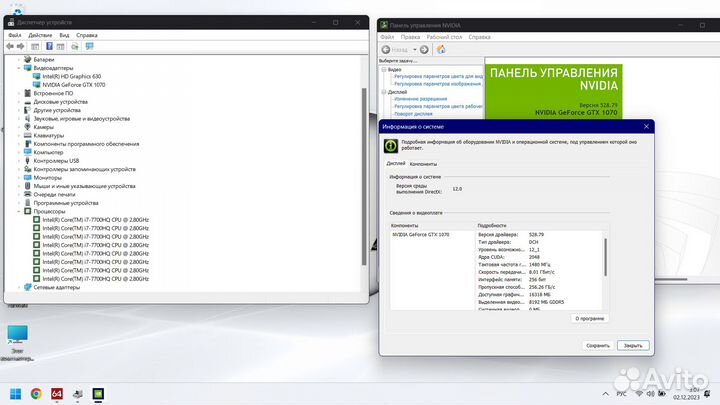Collapse the Видеоадаптеры category
The width and height of the screenshot is (720, 405).
(x=19, y=68)
